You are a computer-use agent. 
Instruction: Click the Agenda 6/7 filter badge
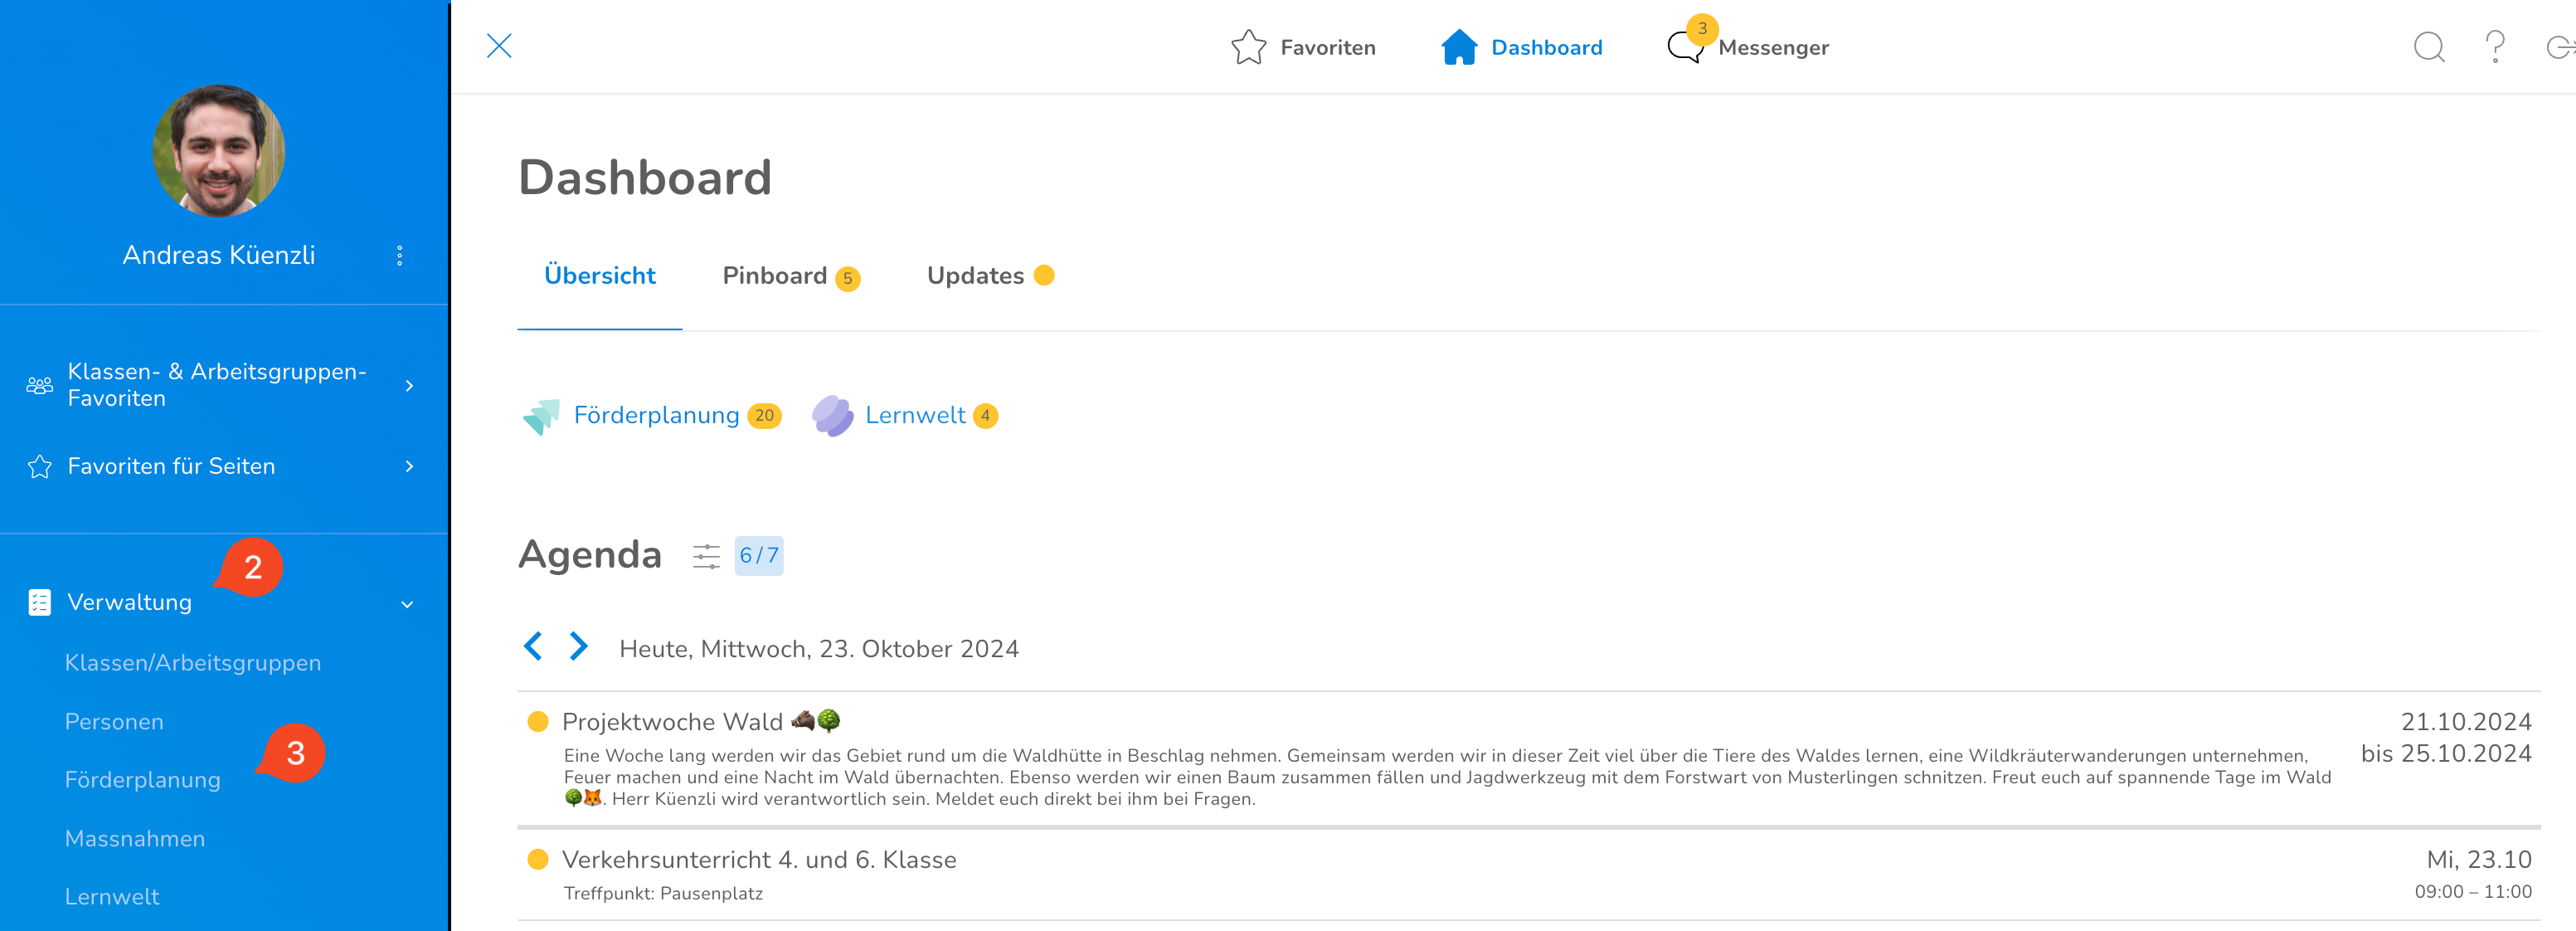pos(758,556)
